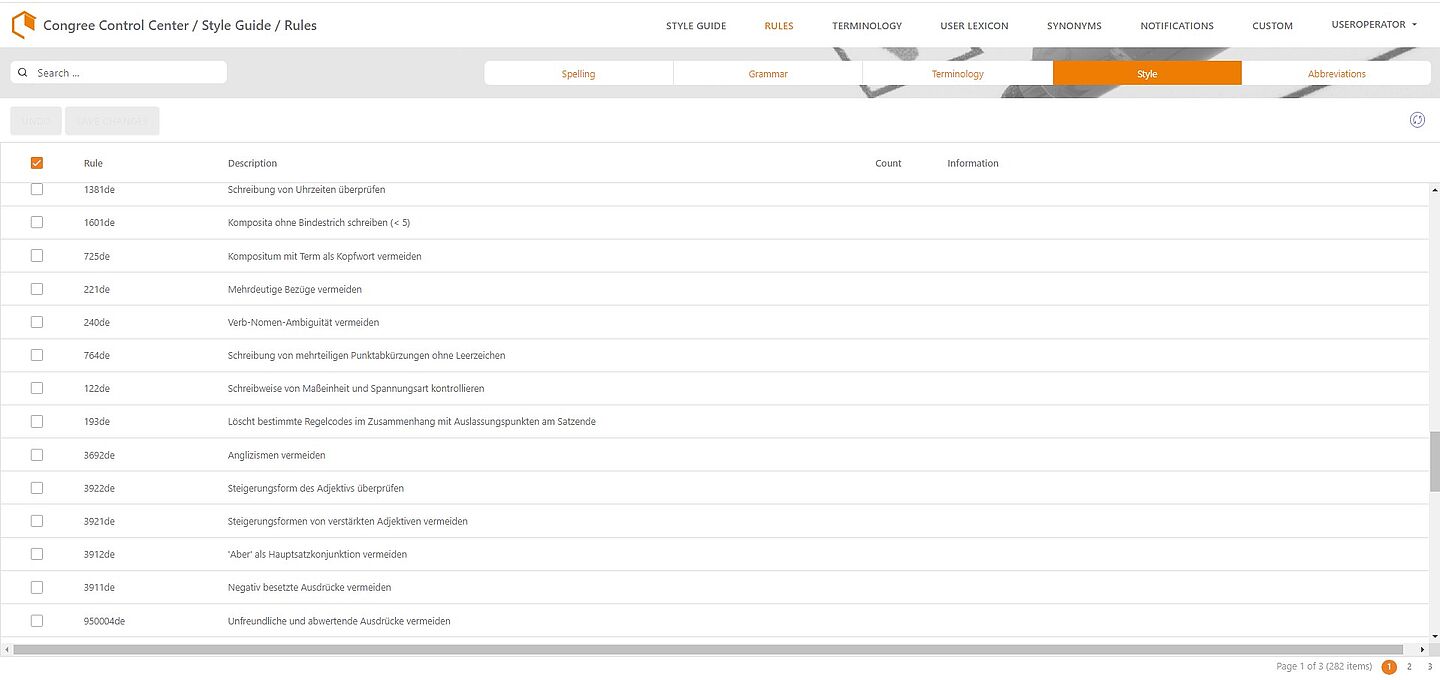Go to User Lexicon menu
This screenshot has width=1440, height=680.
[974, 26]
